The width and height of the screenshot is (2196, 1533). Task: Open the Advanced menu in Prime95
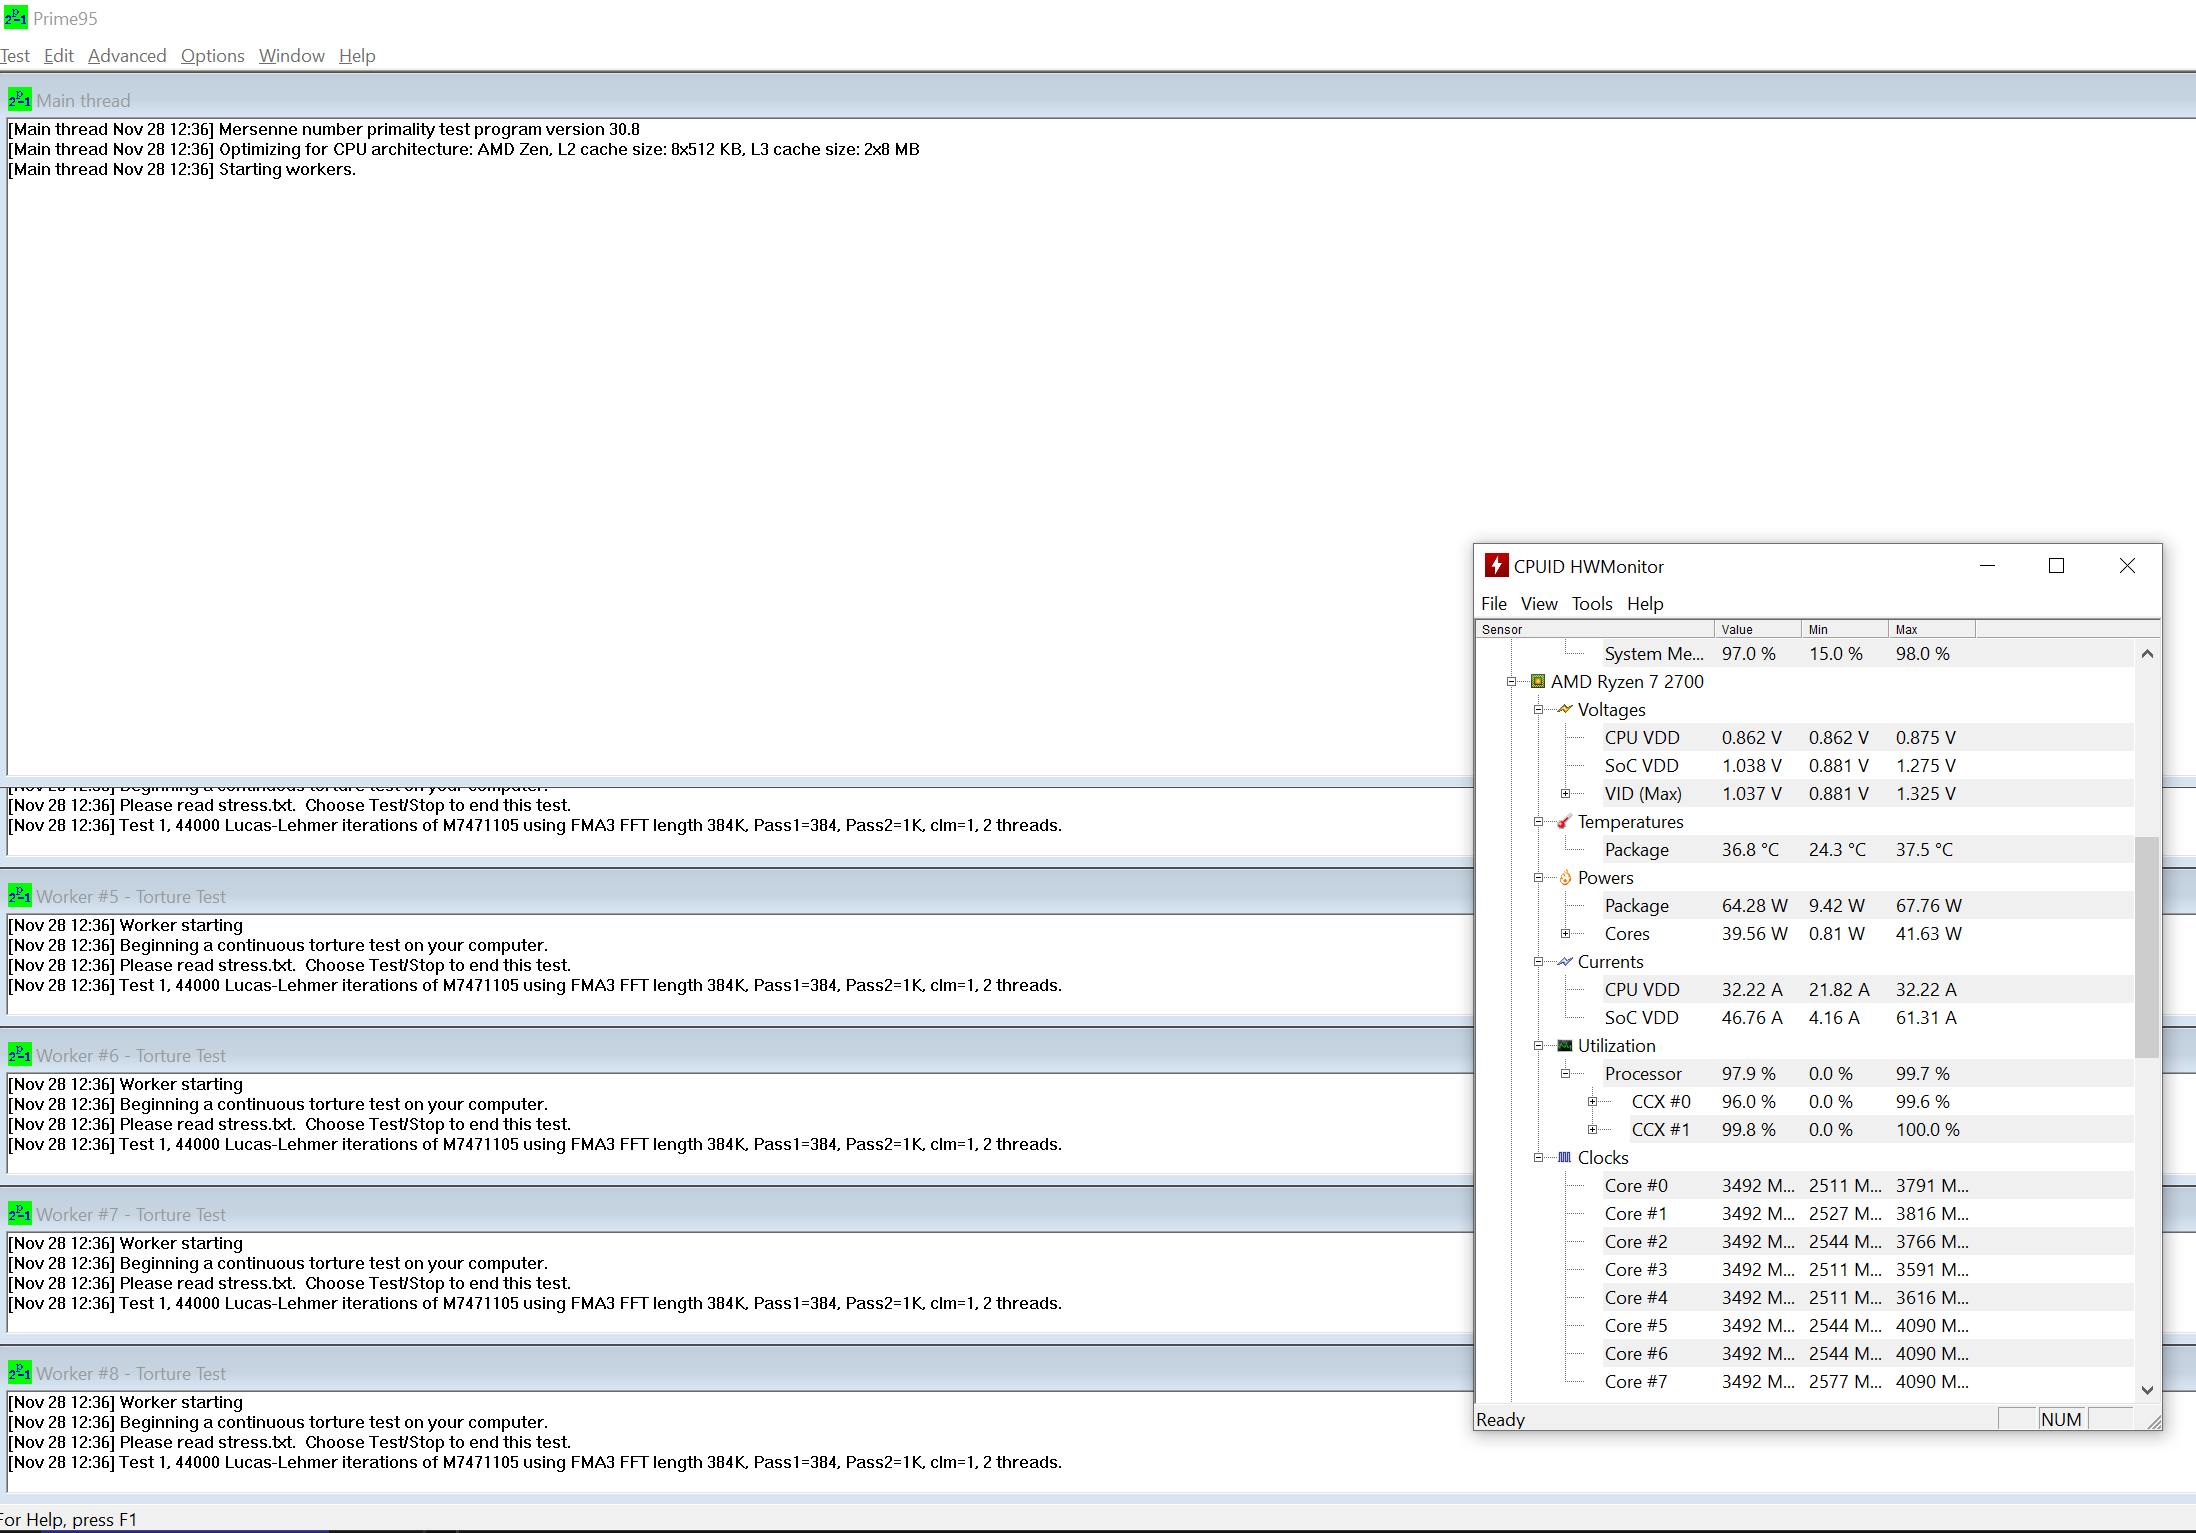tap(127, 56)
